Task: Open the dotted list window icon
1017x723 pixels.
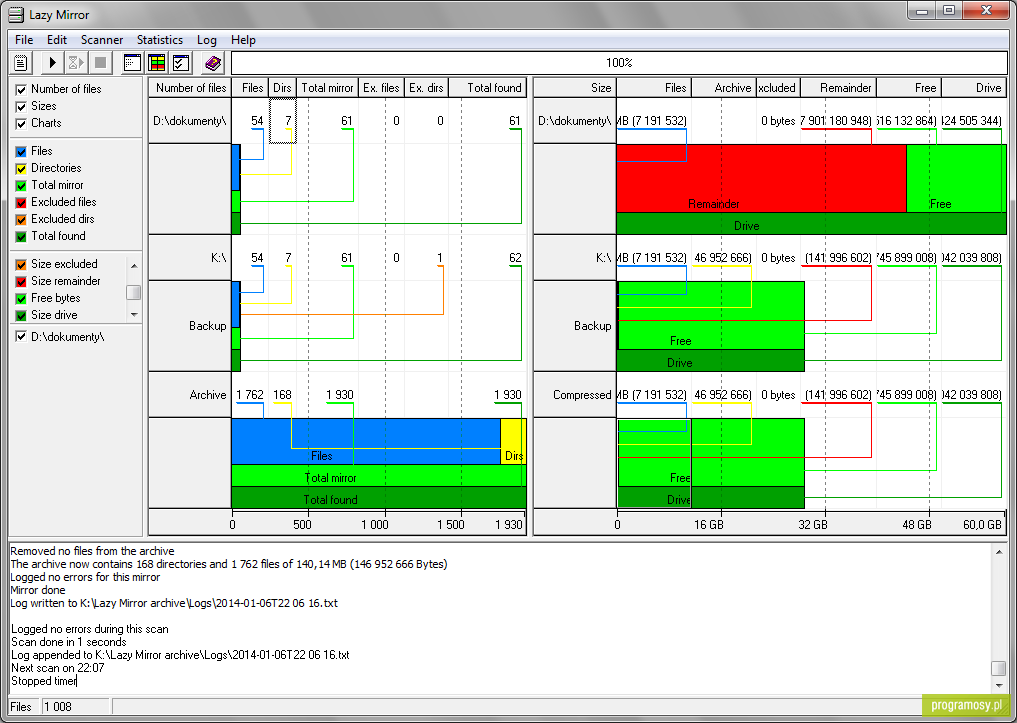Action: (x=132, y=63)
